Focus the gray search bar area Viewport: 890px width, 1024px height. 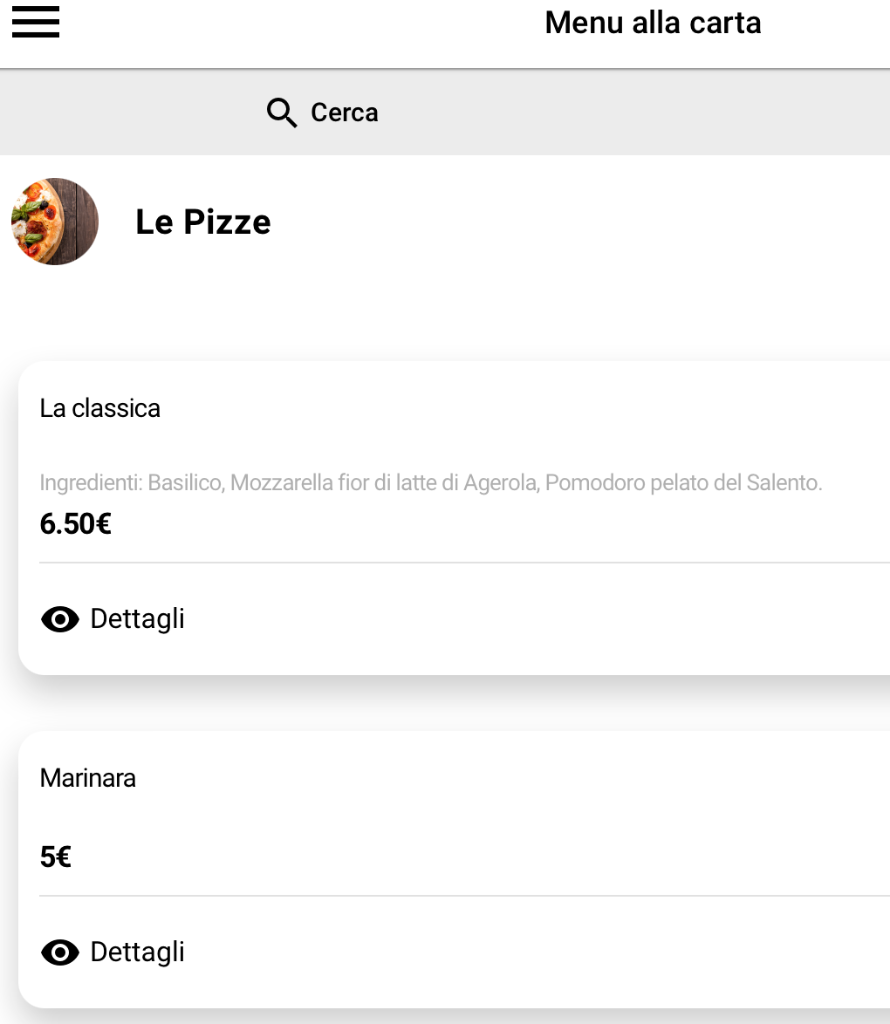445,112
